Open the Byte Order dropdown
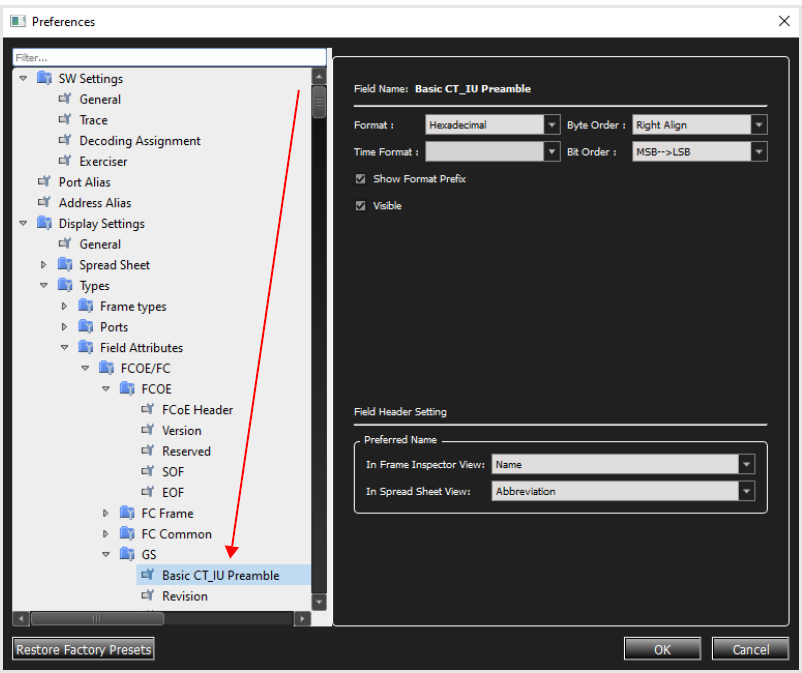802x673 pixels. [x=700, y=125]
